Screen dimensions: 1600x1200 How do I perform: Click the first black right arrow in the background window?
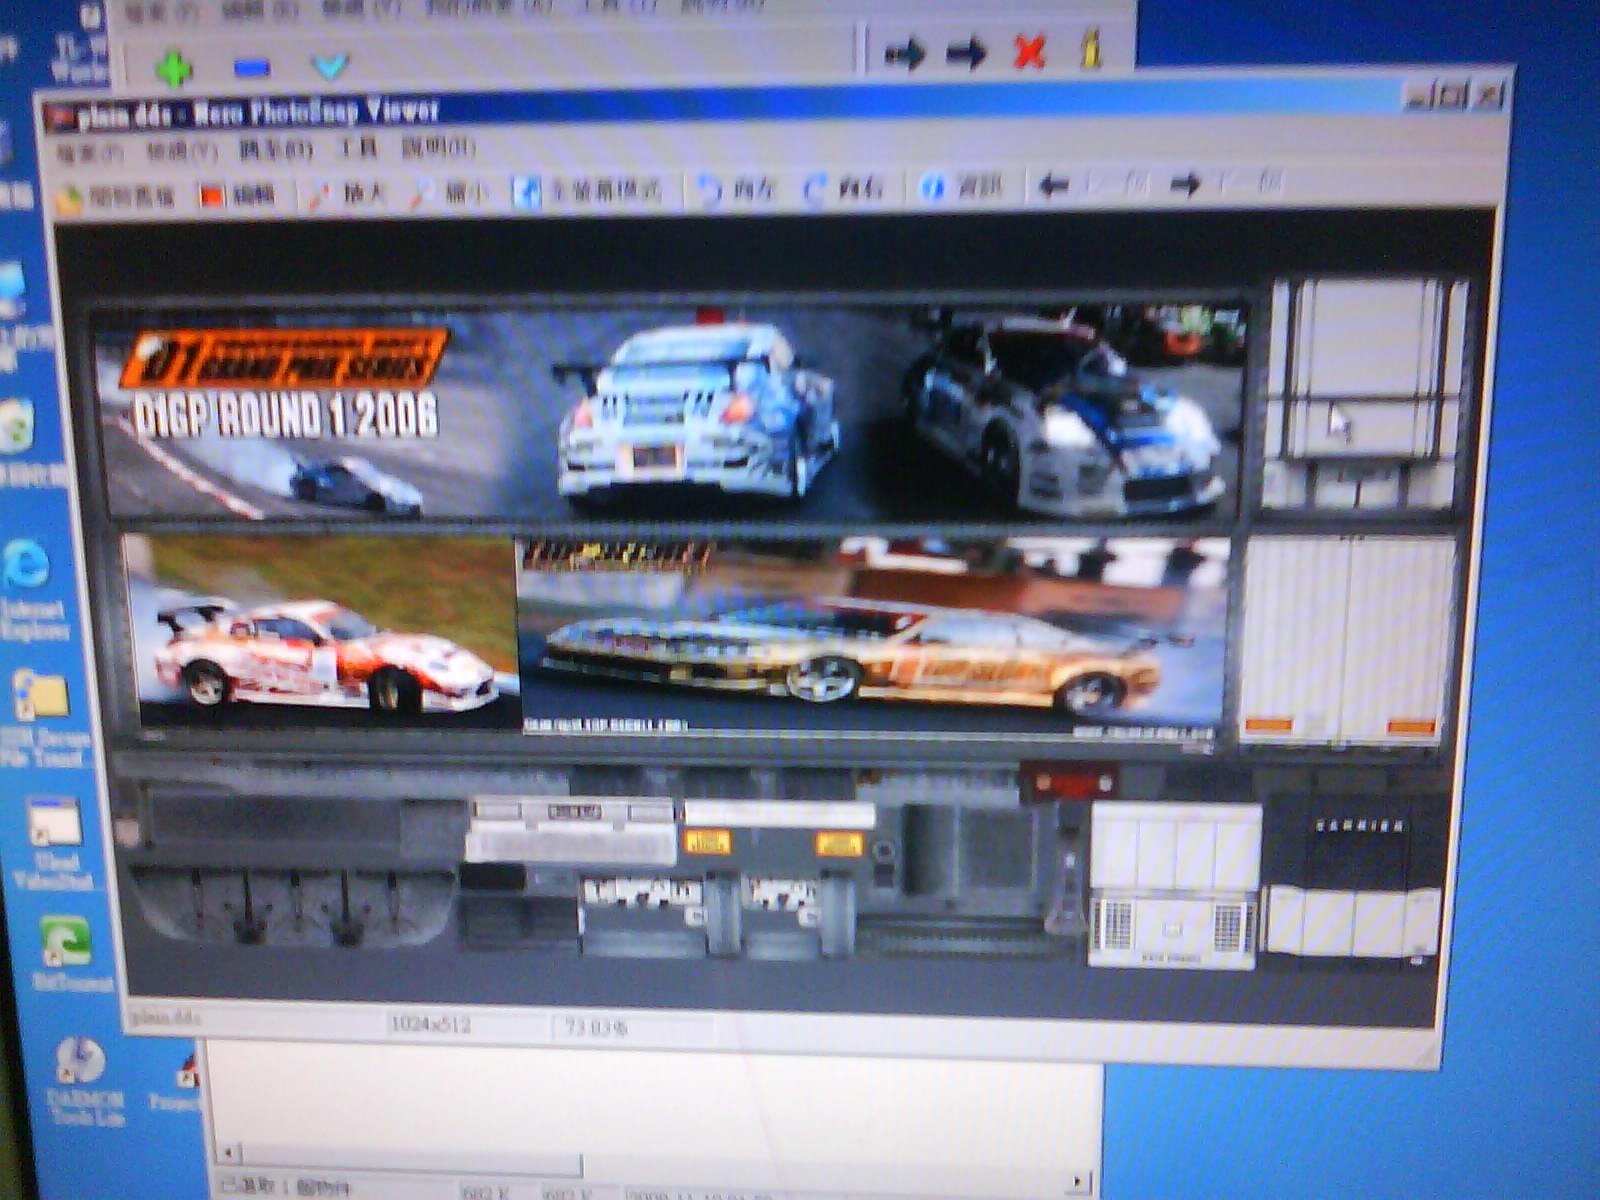pyautogui.click(x=904, y=53)
